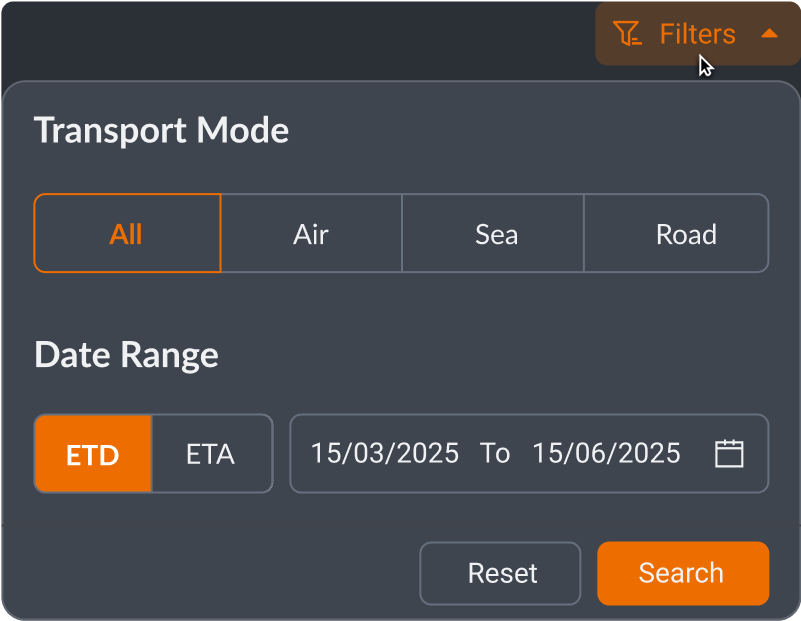The image size is (801, 621).
Task: Click the Filters label text
Action: click(x=697, y=34)
